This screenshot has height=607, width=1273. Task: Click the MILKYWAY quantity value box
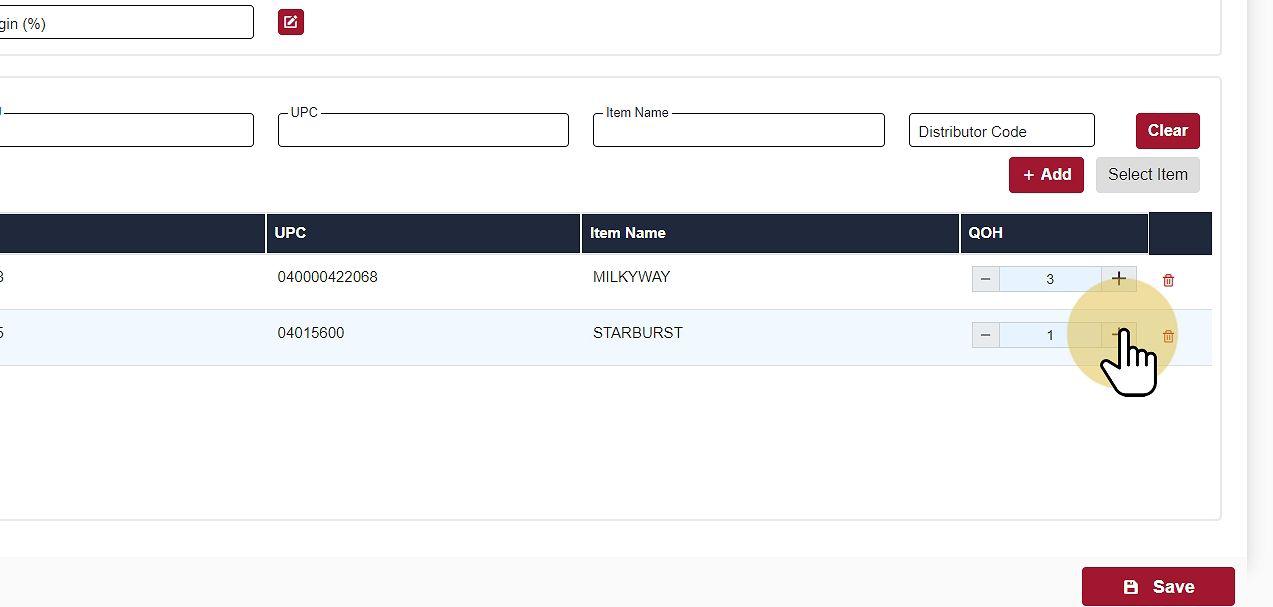pos(1050,279)
